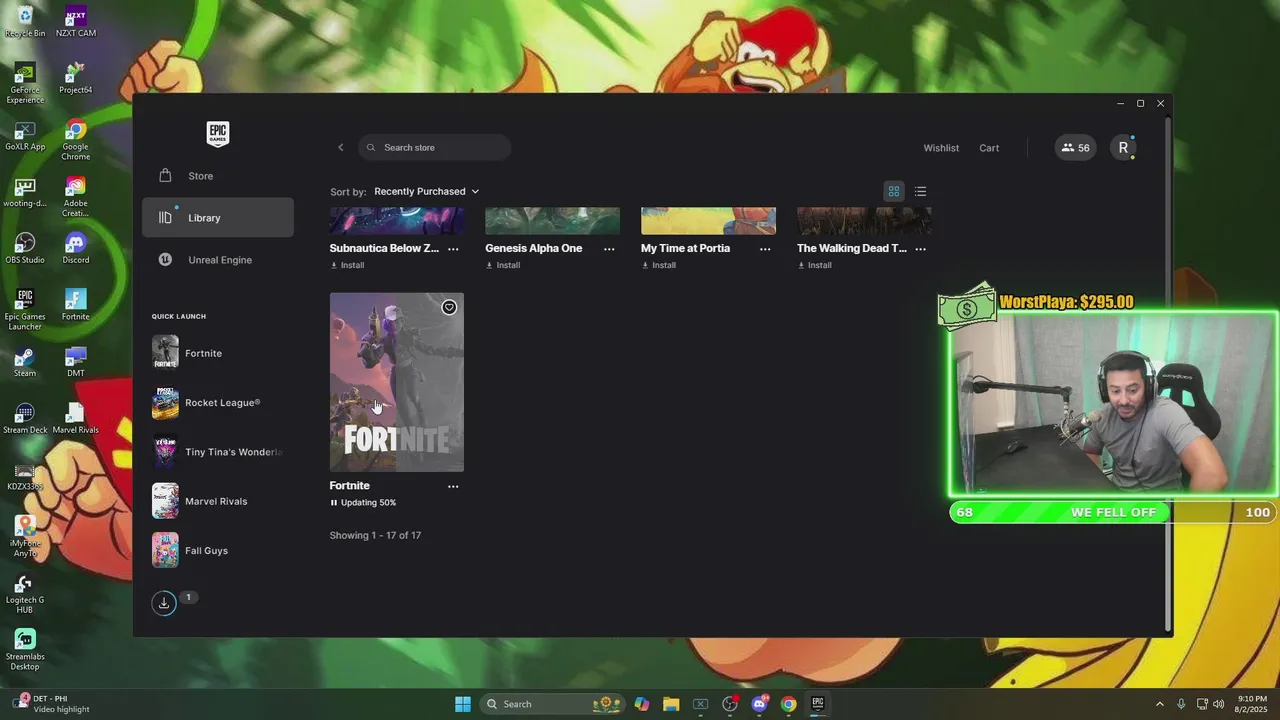The width and height of the screenshot is (1280, 720).
Task: Click the Search store field
Action: click(x=434, y=148)
